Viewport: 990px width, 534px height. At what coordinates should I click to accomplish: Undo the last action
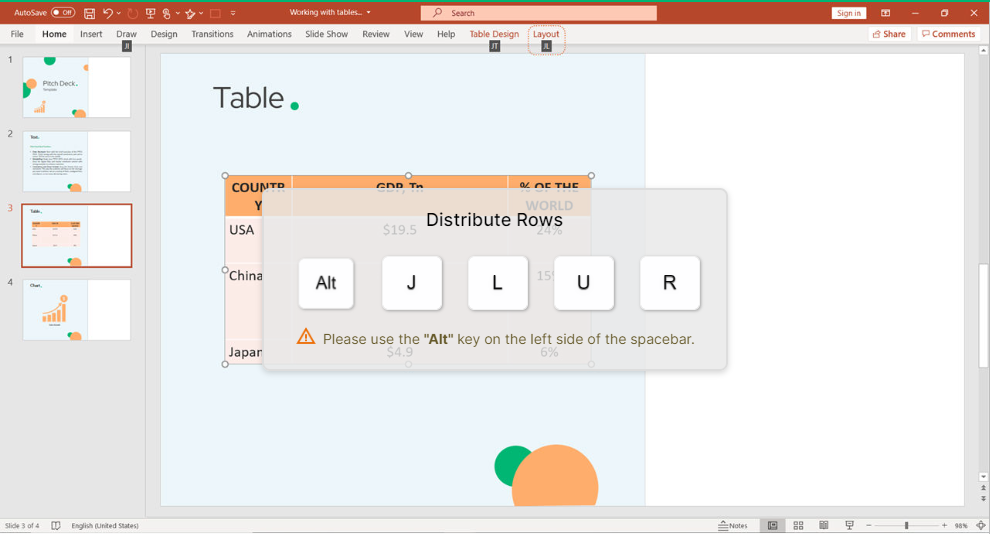107,13
